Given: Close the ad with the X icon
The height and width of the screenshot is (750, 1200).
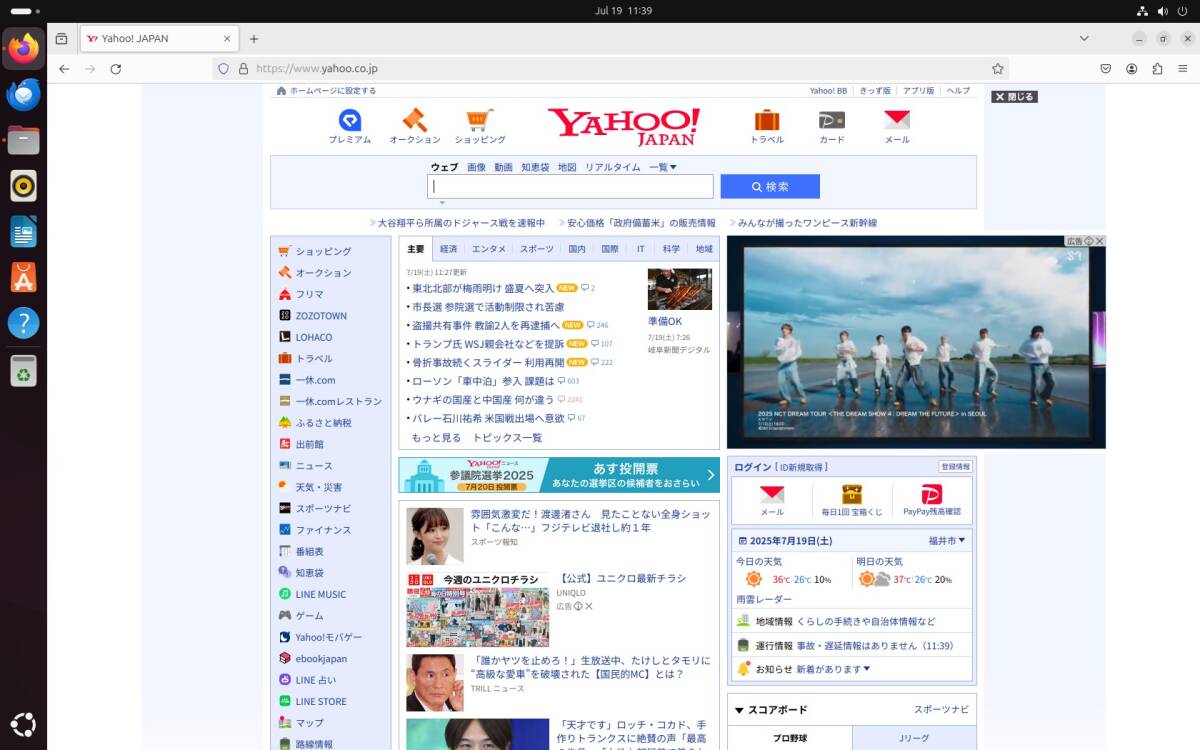Looking at the screenshot, I should (x=1100, y=241).
